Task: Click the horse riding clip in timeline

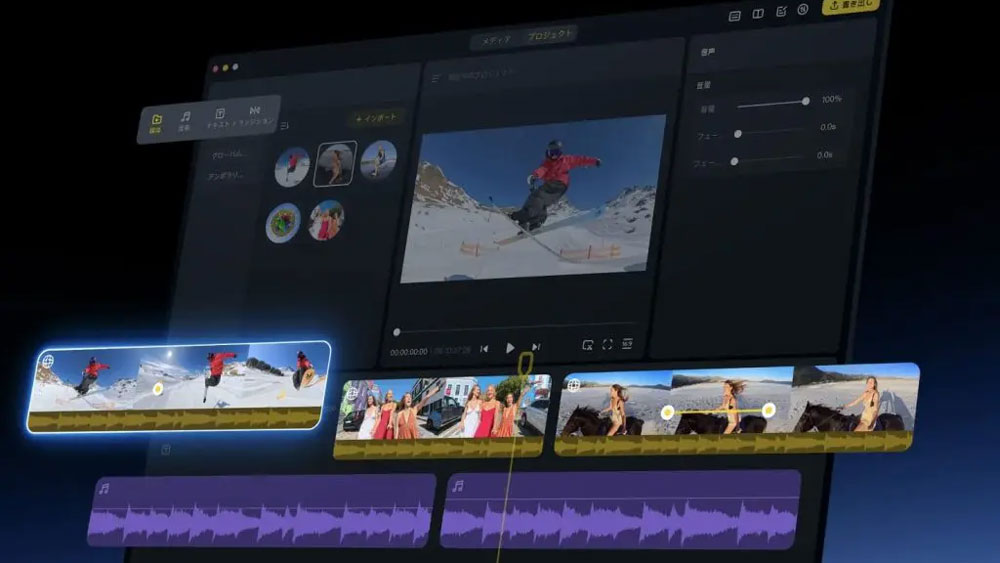Action: [x=736, y=410]
